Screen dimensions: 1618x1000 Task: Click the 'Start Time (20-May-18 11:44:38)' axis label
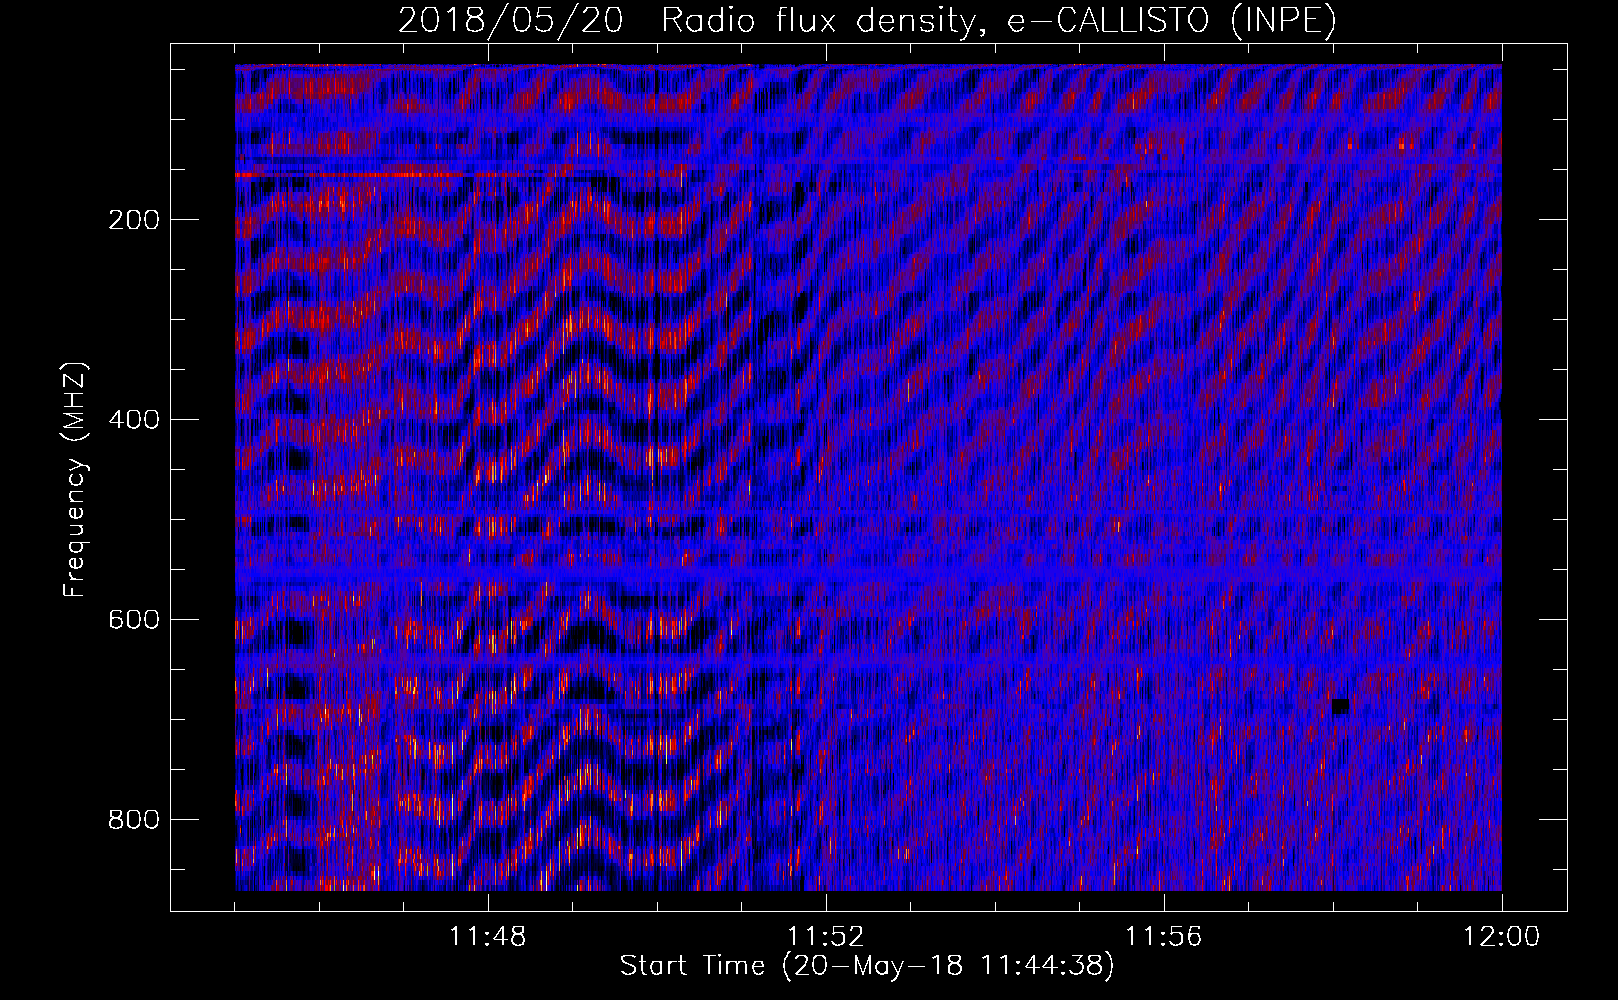[x=867, y=966]
